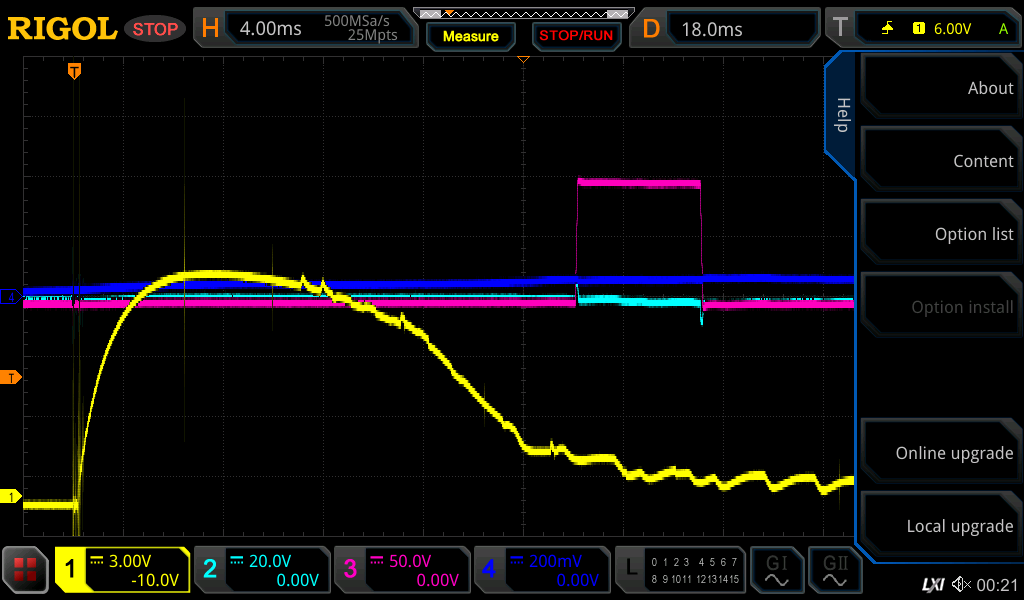Click the LXI network status icon
1024x600 pixels.
tap(932, 583)
